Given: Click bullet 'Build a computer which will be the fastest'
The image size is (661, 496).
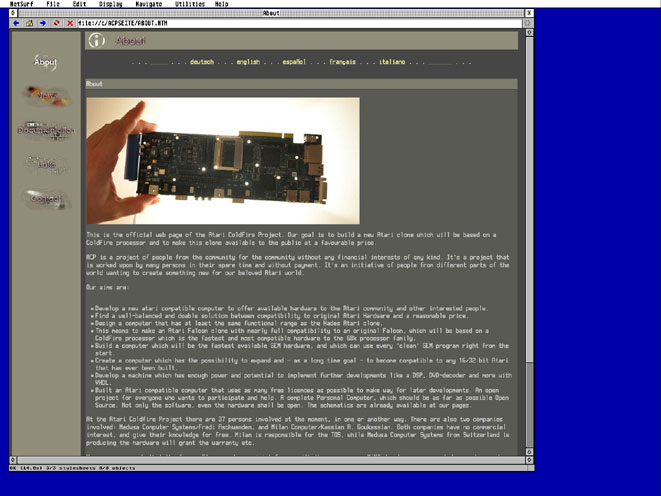Looking at the screenshot, I should pyautogui.click(x=302, y=349).
